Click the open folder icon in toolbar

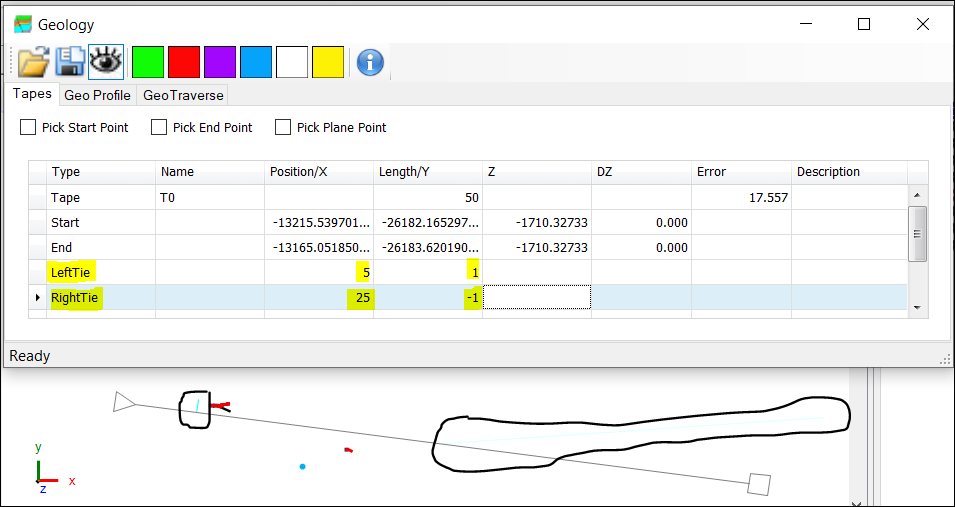pyautogui.click(x=33, y=62)
